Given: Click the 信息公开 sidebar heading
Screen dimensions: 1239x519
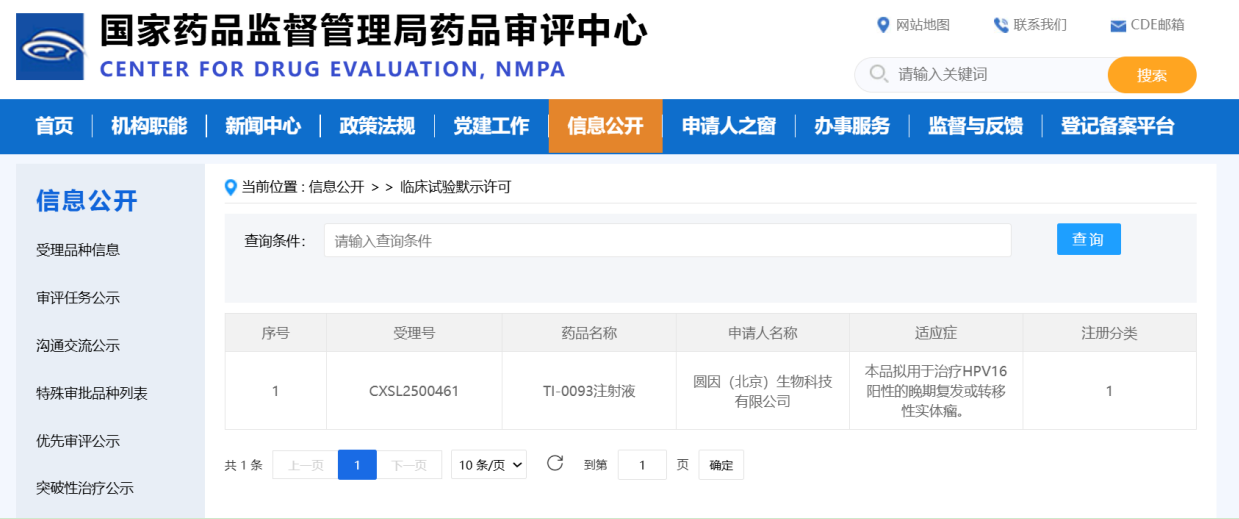Looking at the screenshot, I should point(87,201).
